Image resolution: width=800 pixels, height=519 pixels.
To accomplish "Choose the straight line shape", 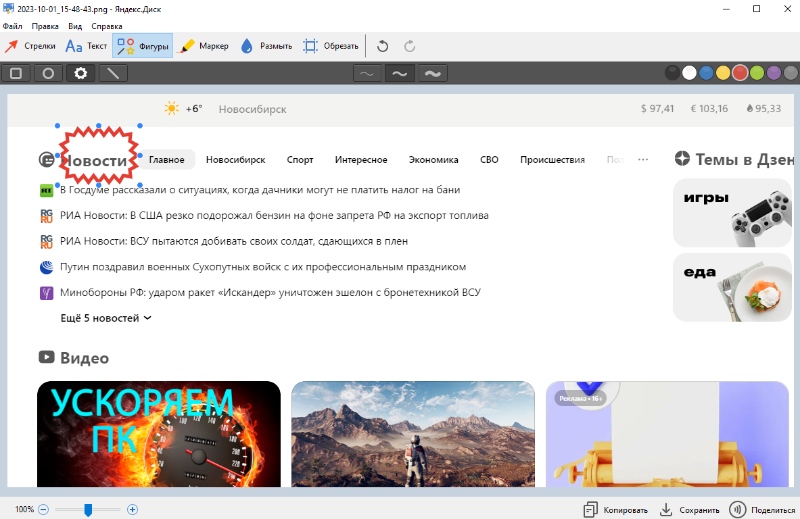I will click(113, 73).
